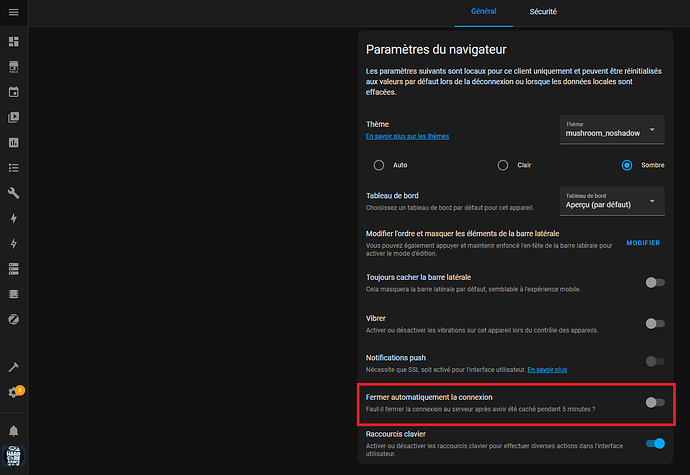Open the circular slash icon in sidebar
This screenshot has height=475, width=690.
[x=14, y=319]
